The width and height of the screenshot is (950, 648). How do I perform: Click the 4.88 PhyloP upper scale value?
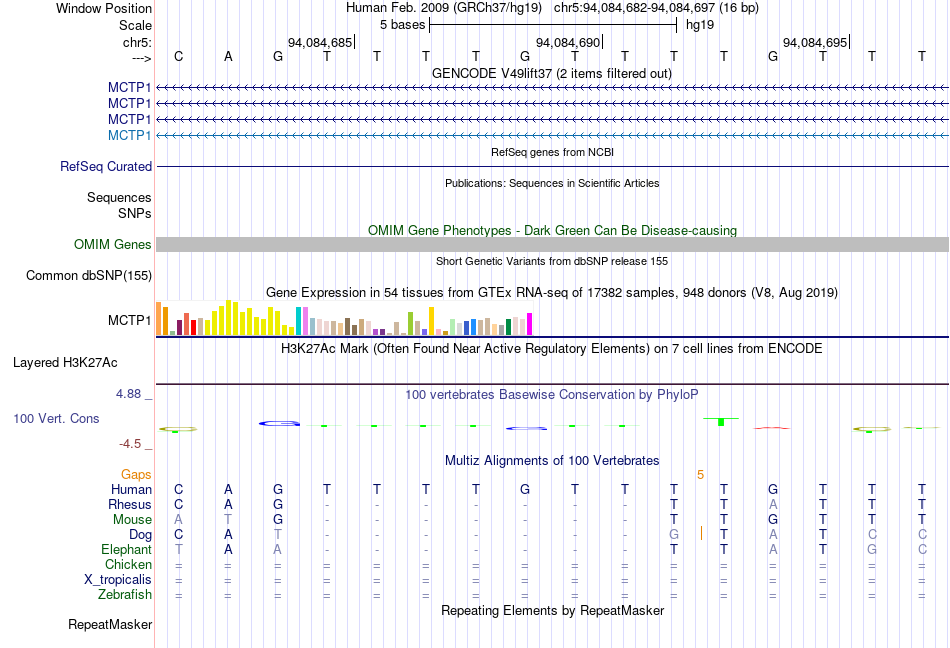(x=128, y=394)
